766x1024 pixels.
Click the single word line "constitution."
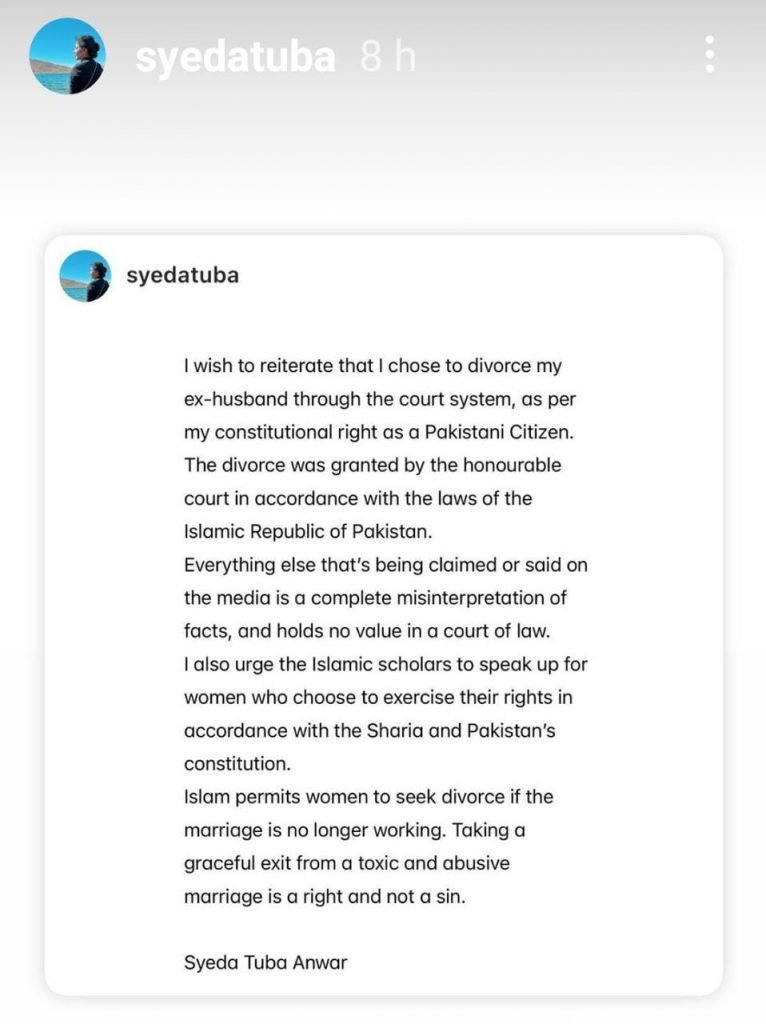pyautogui.click(x=237, y=764)
